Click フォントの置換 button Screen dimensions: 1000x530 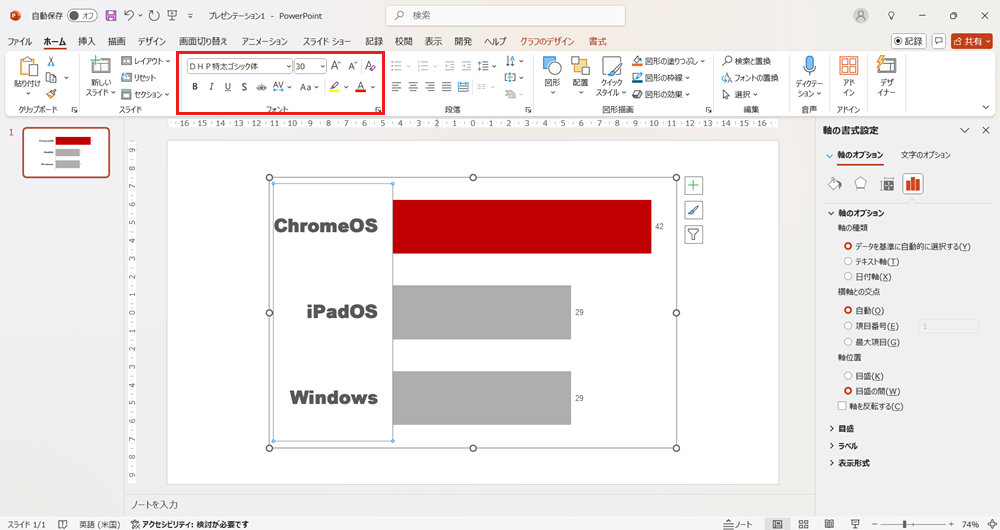[x=750, y=78]
